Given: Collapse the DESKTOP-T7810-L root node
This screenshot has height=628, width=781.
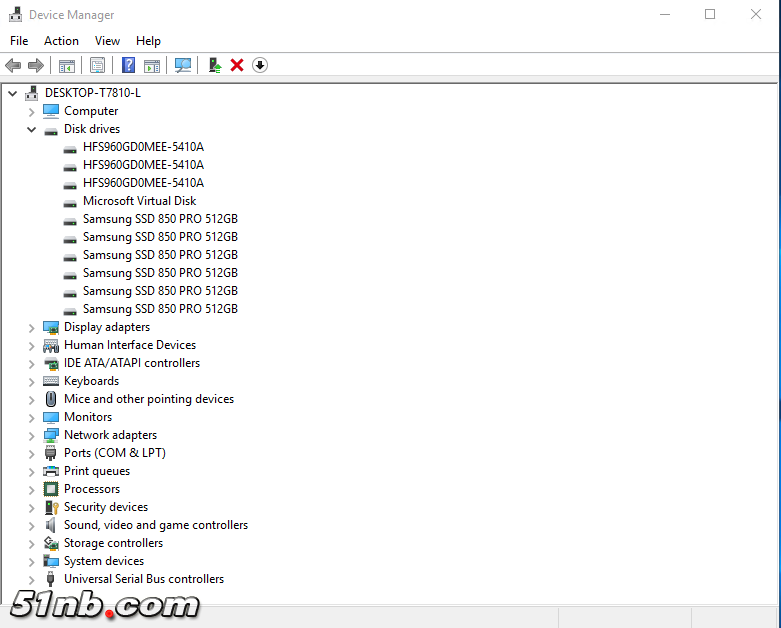Looking at the screenshot, I should [x=13, y=93].
